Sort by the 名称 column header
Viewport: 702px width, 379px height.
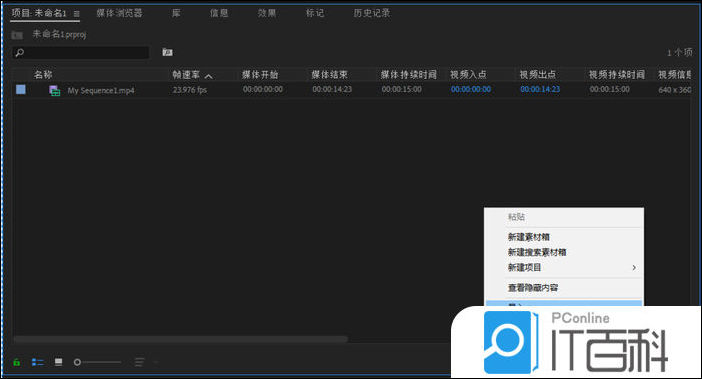tap(43, 75)
